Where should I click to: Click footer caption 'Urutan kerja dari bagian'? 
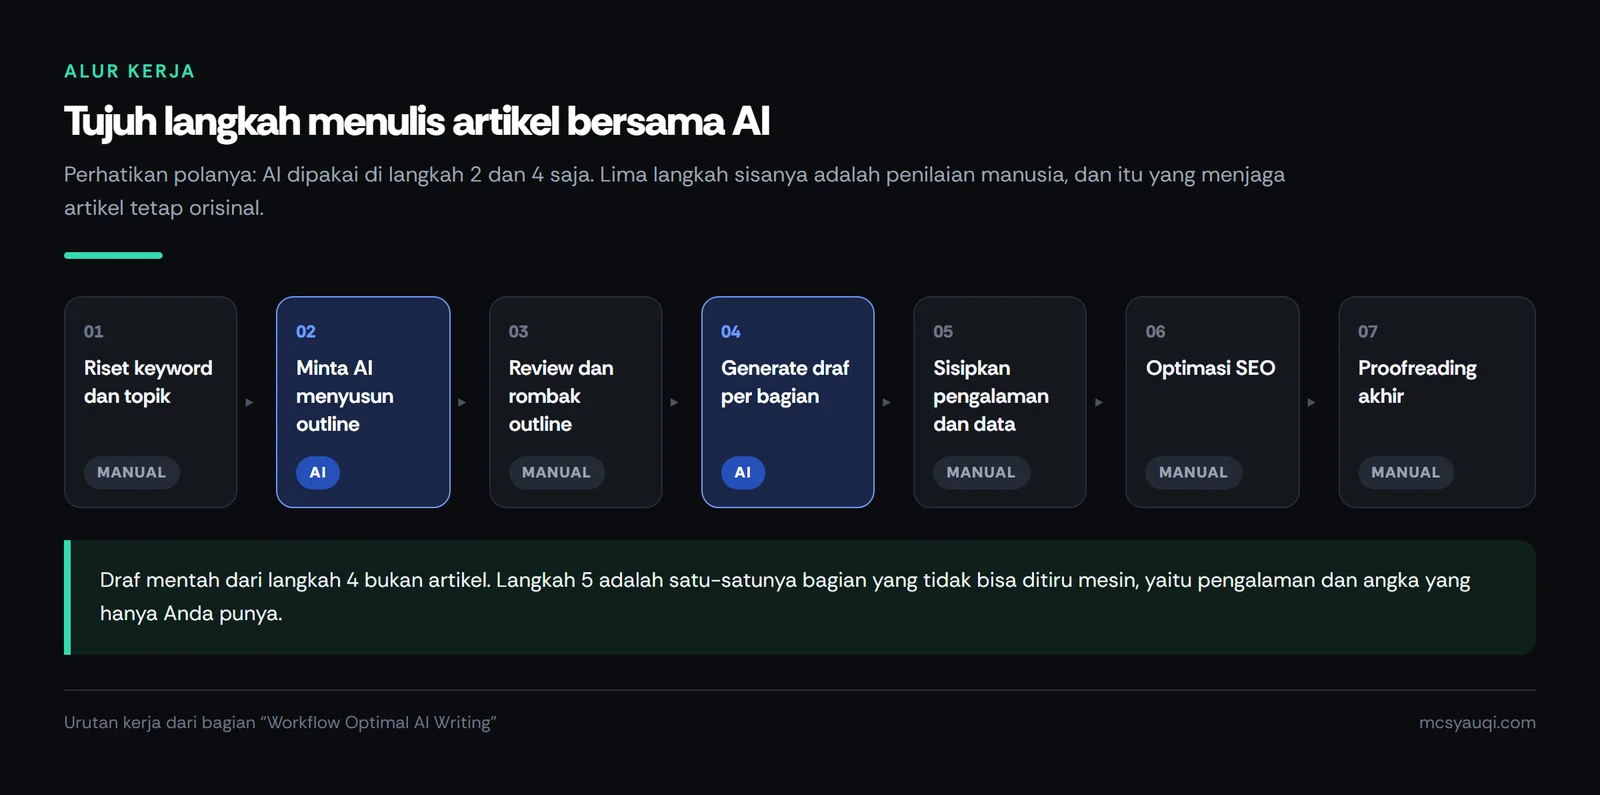tap(280, 722)
